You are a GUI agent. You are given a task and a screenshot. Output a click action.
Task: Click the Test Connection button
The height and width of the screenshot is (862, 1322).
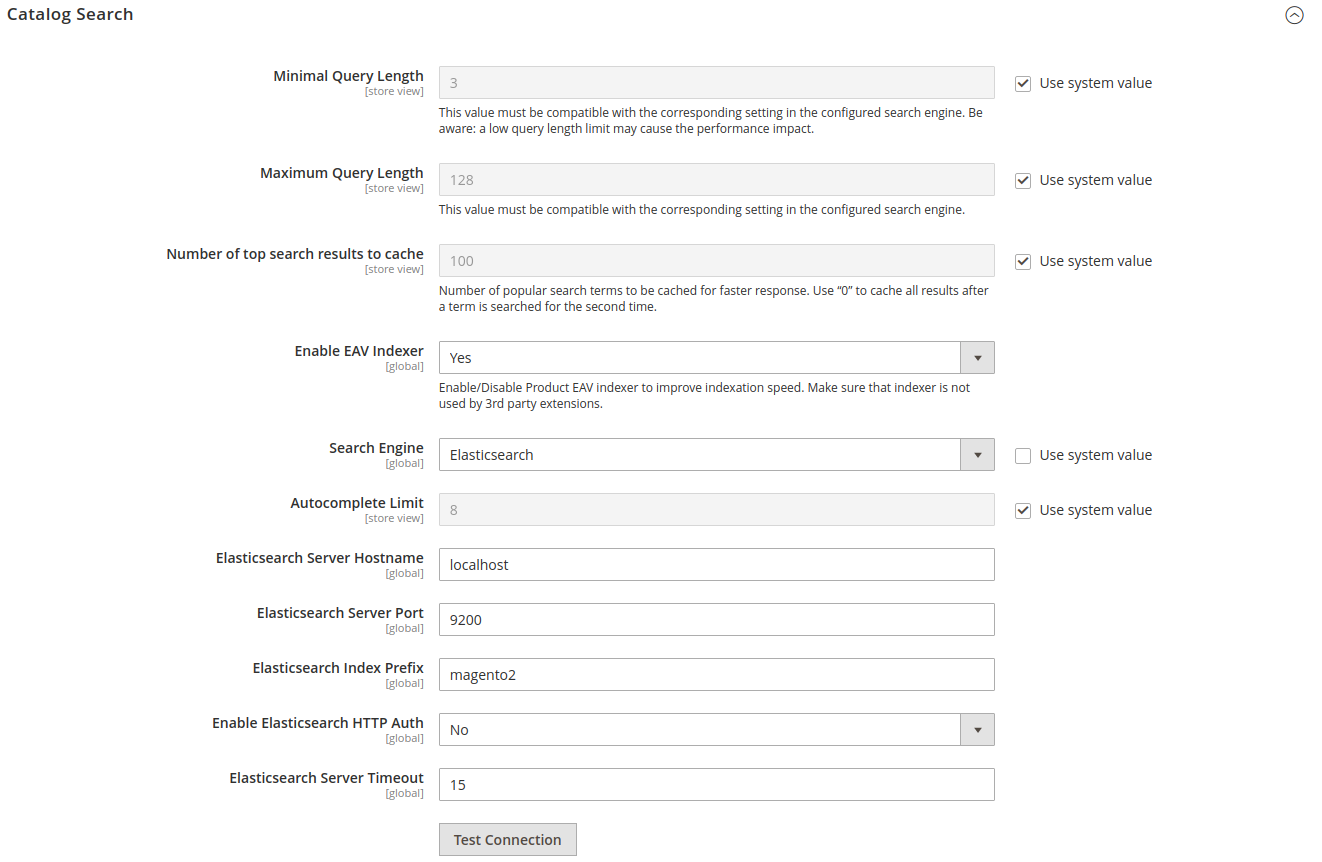[507, 840]
